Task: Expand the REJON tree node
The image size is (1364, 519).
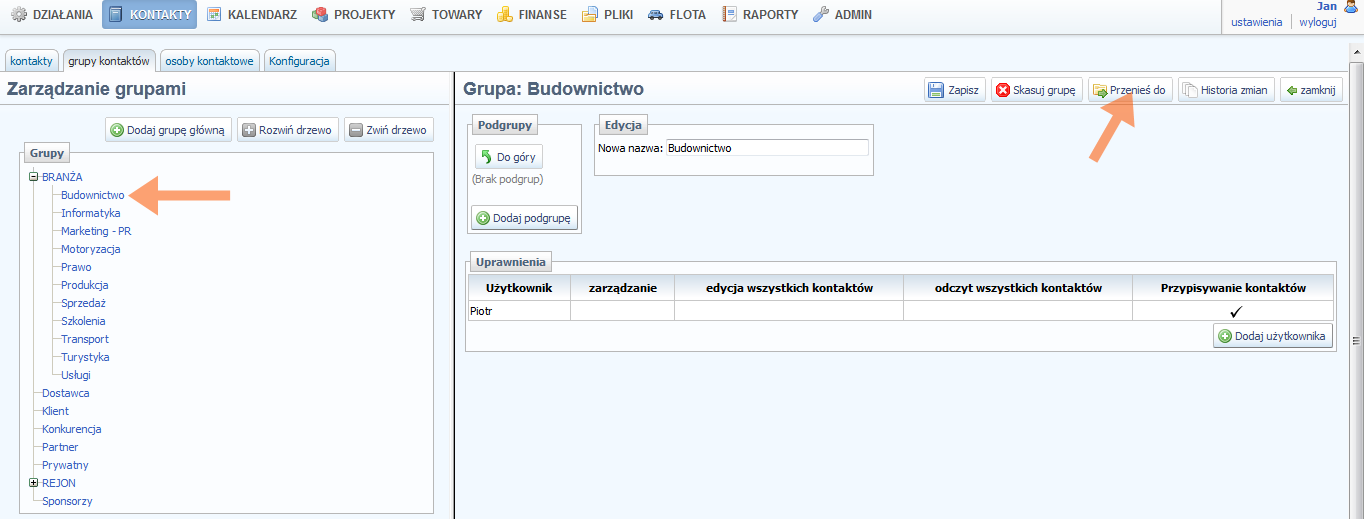Action: point(34,483)
